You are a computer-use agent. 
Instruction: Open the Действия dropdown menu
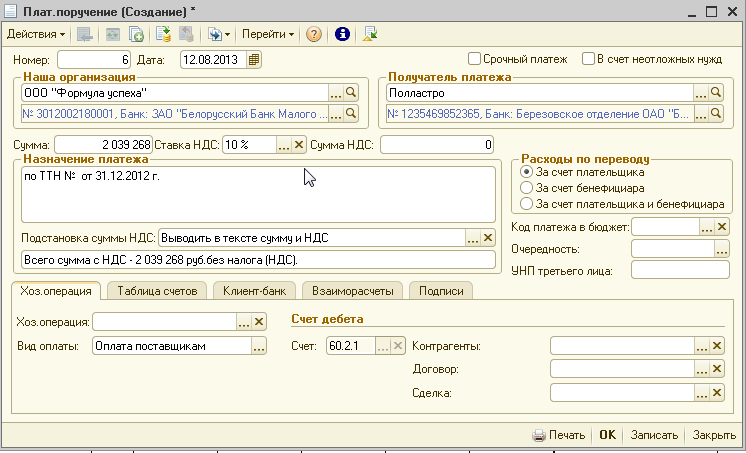click(x=35, y=34)
